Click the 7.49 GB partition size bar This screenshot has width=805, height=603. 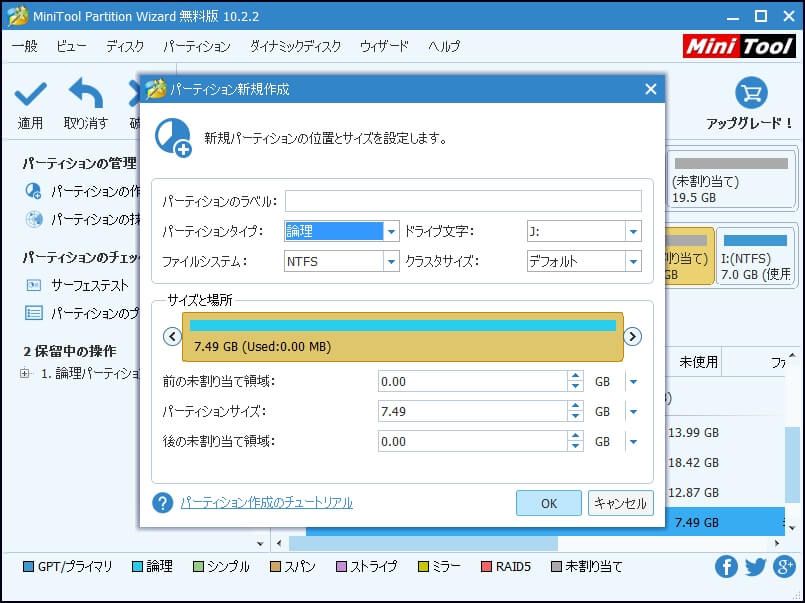pos(402,337)
